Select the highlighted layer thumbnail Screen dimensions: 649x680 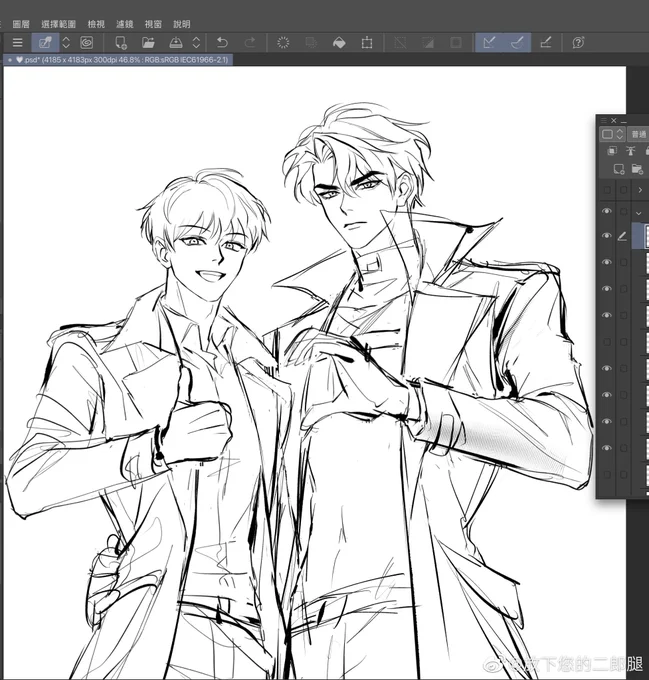pos(647,236)
